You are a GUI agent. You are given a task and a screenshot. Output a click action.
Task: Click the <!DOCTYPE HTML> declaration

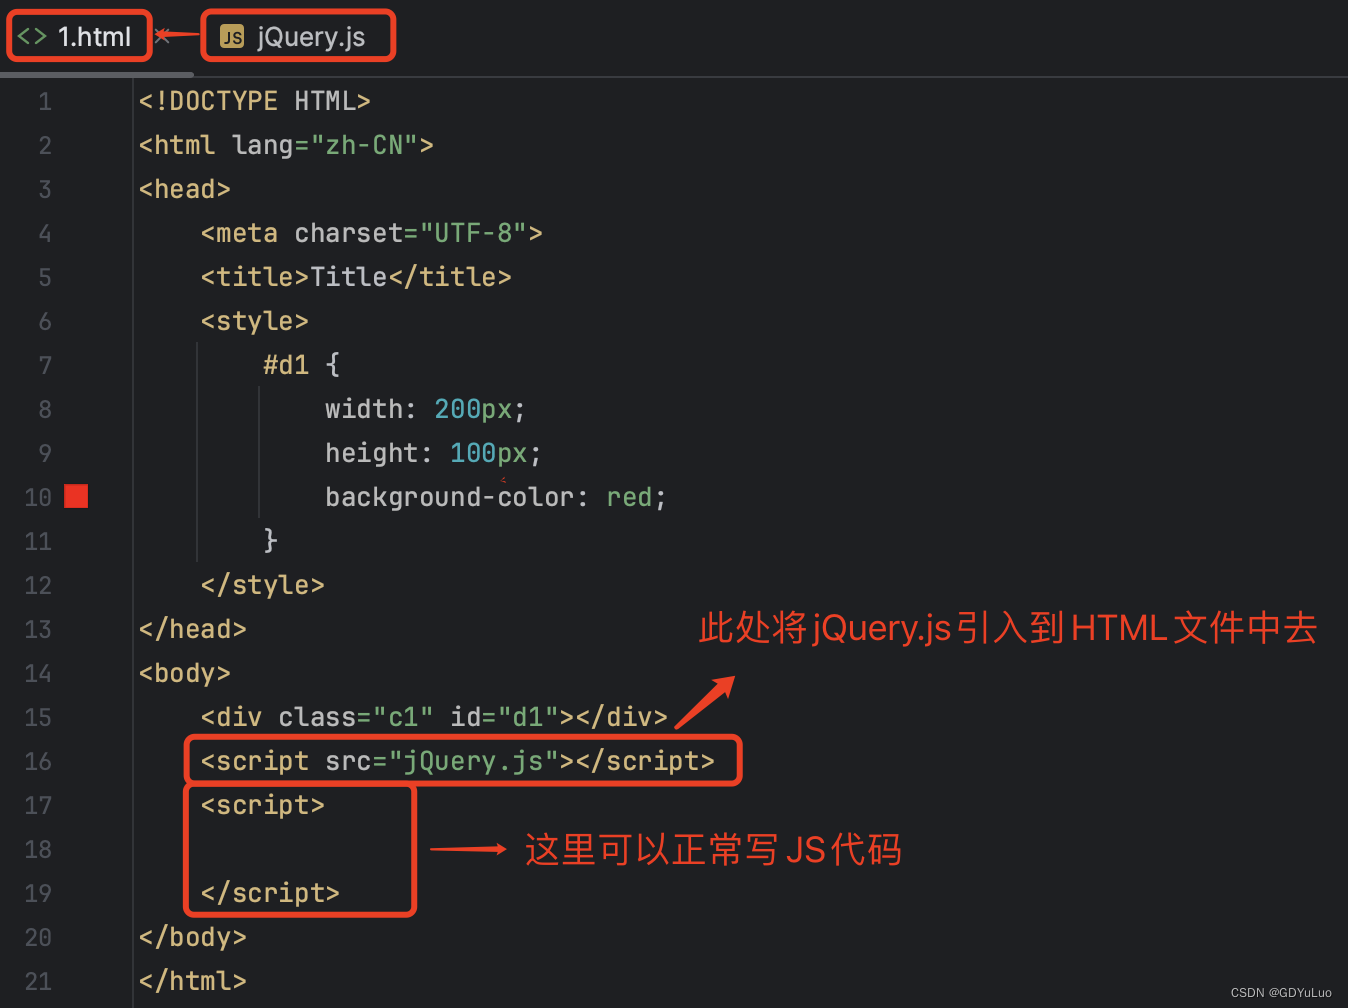point(255,101)
